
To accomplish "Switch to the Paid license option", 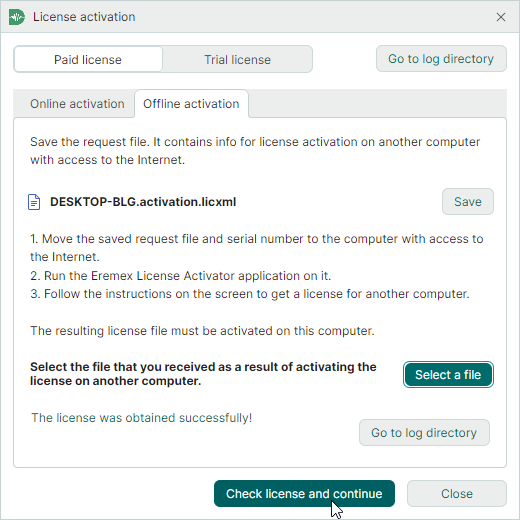I will click(88, 60).
